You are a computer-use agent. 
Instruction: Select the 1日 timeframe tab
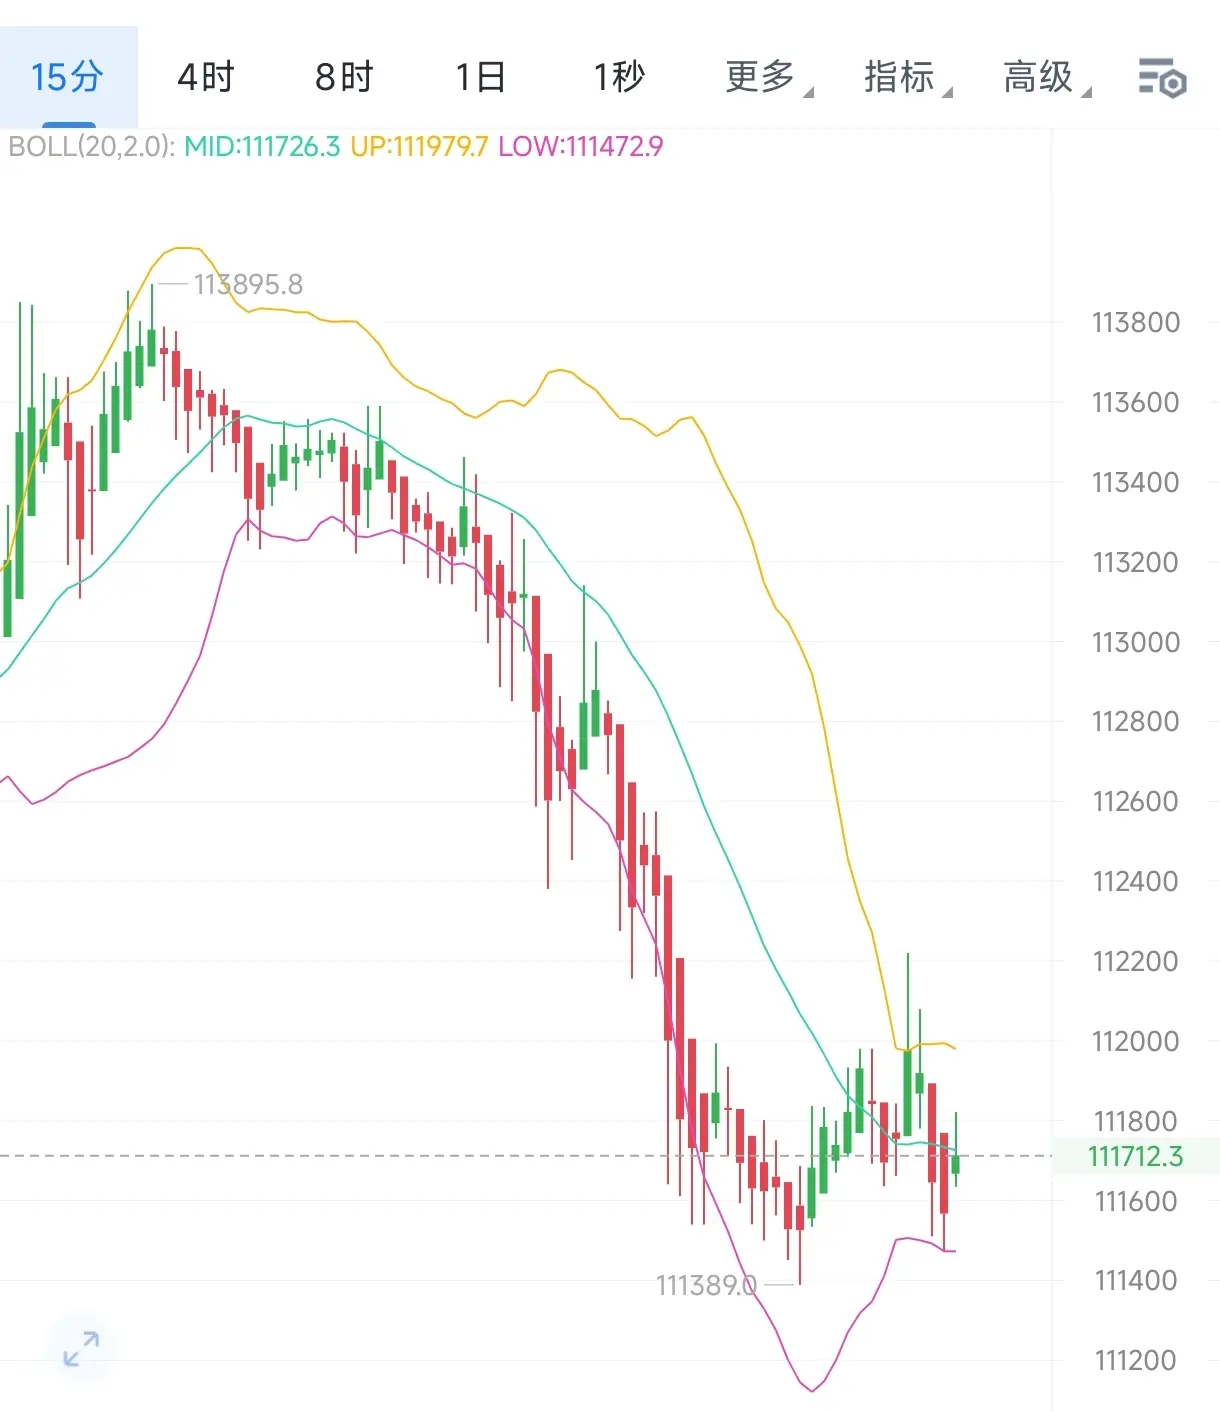point(481,77)
